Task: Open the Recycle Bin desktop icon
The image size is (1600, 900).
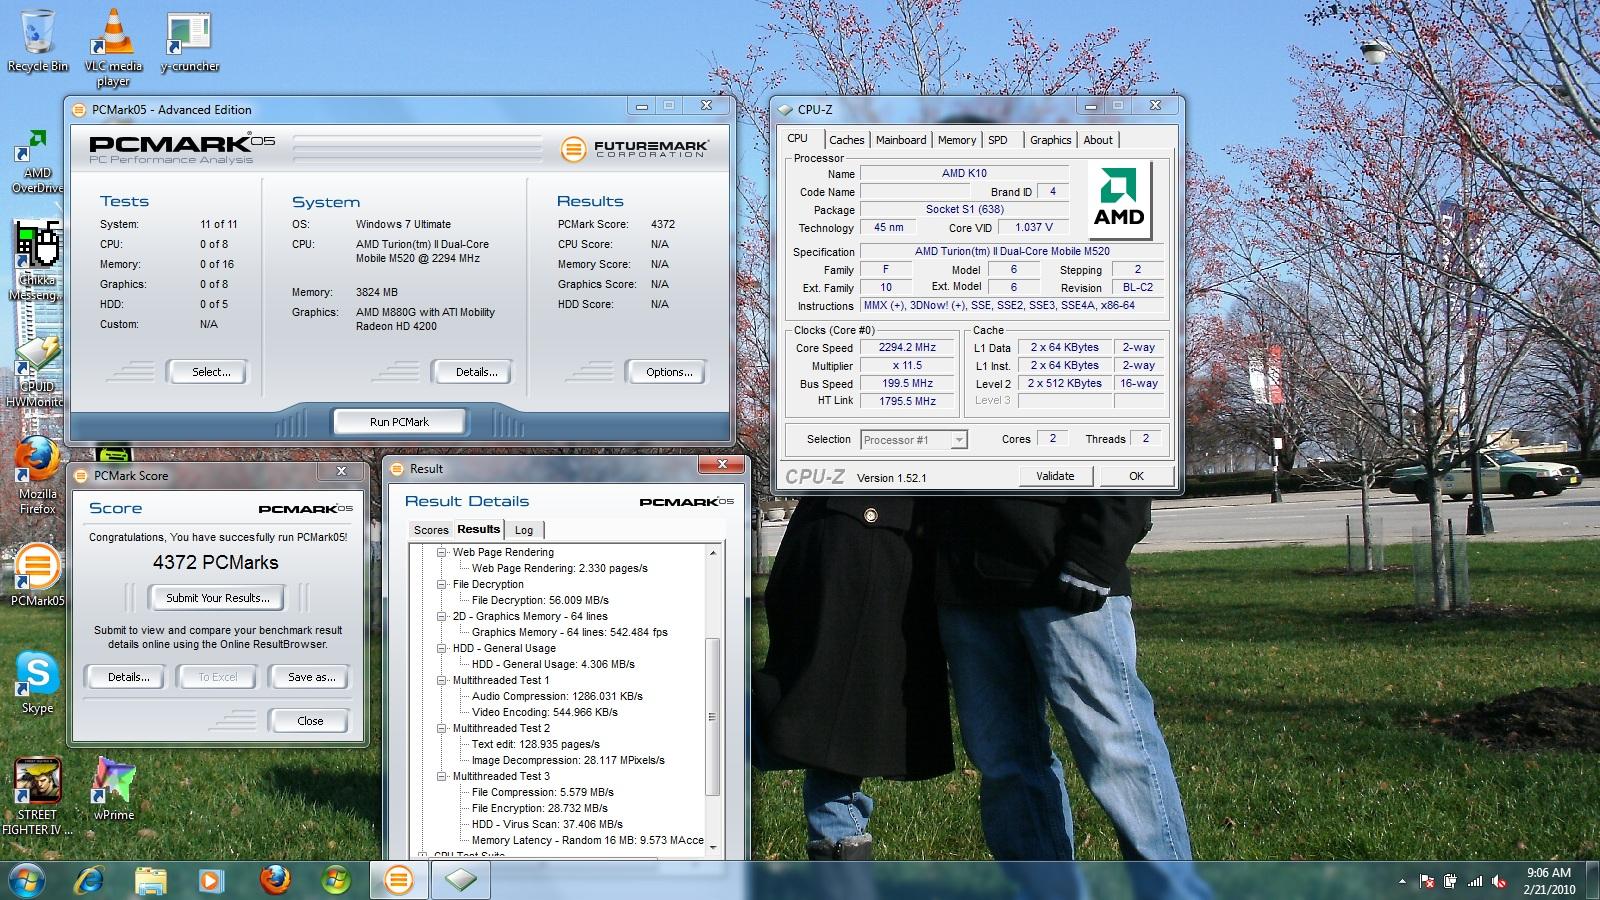Action: (38, 41)
